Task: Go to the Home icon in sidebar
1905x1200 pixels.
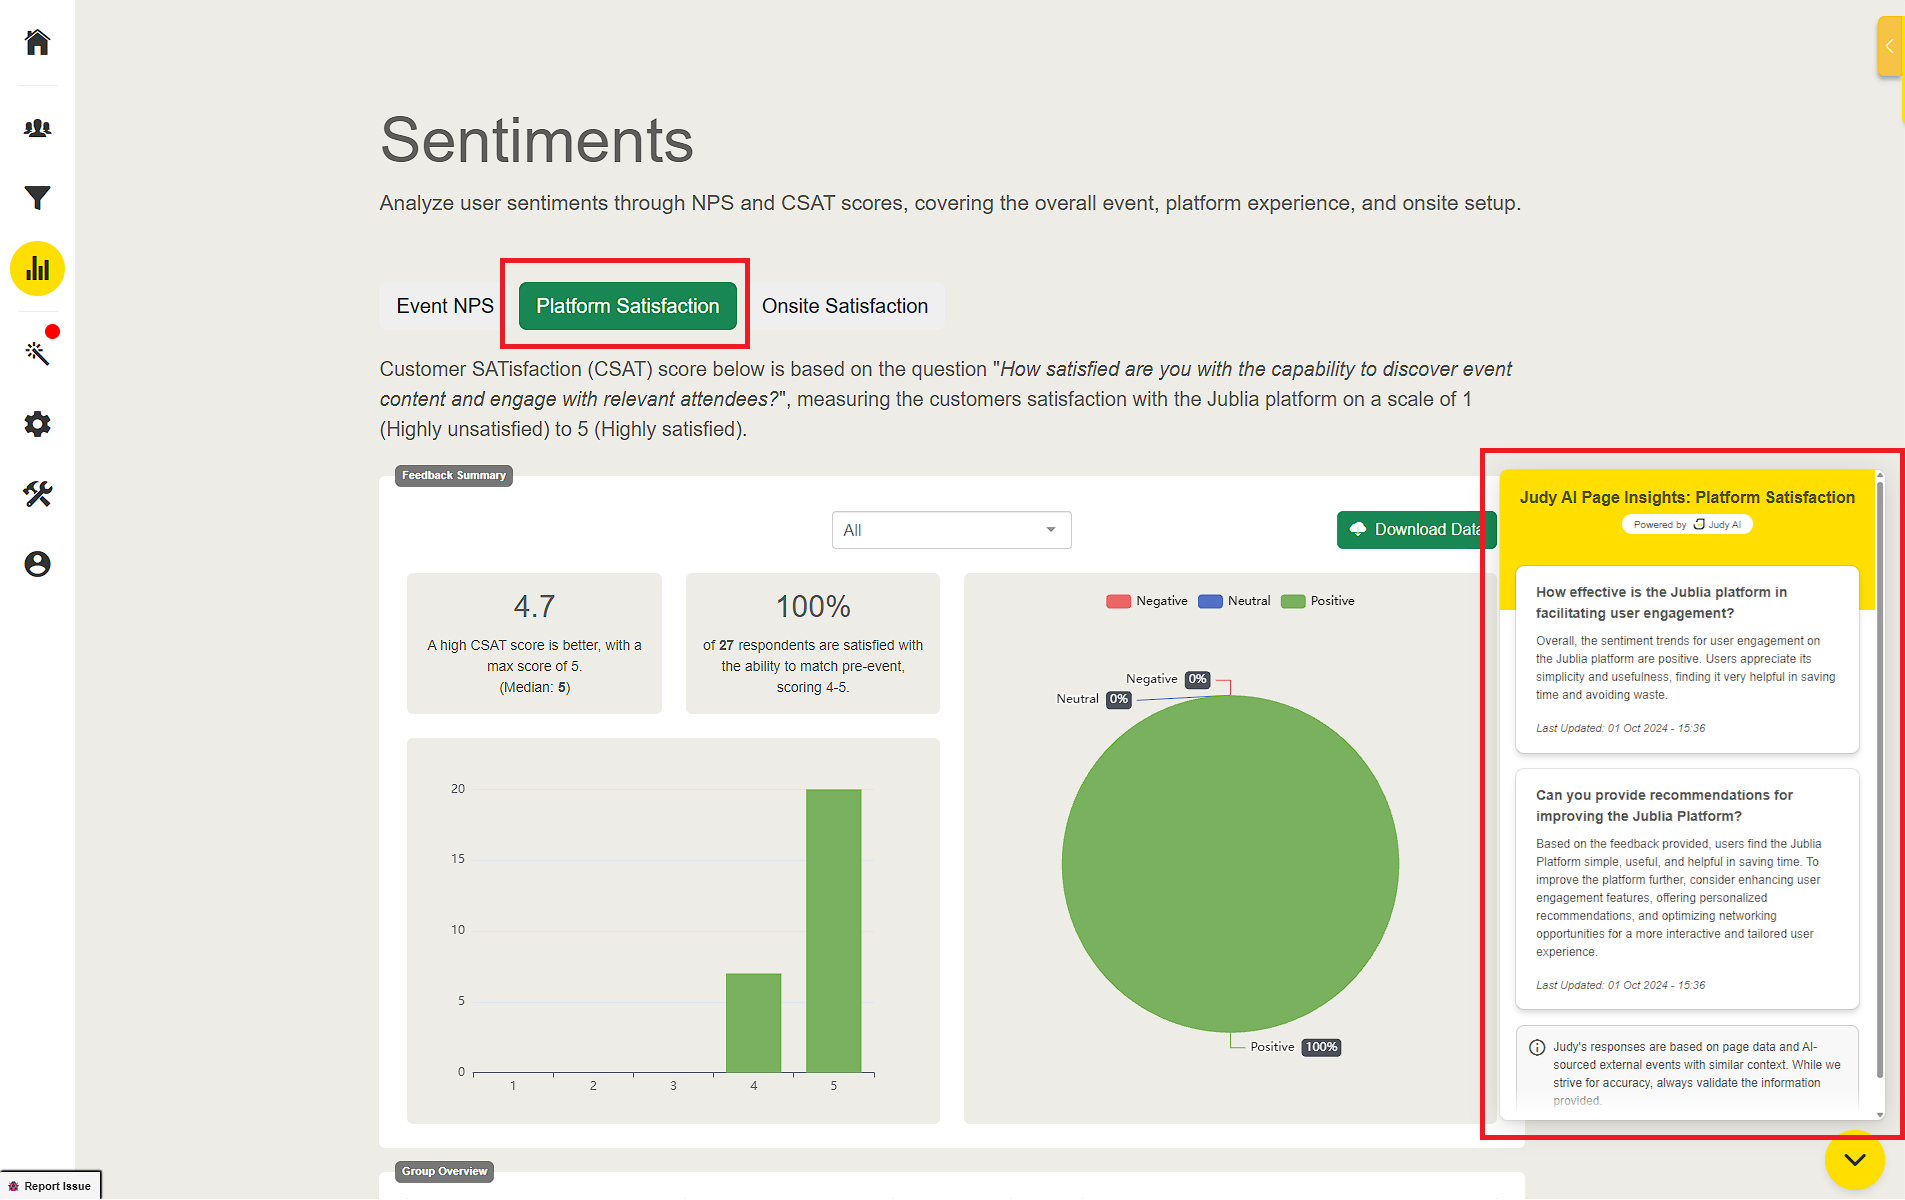Action: (37, 42)
